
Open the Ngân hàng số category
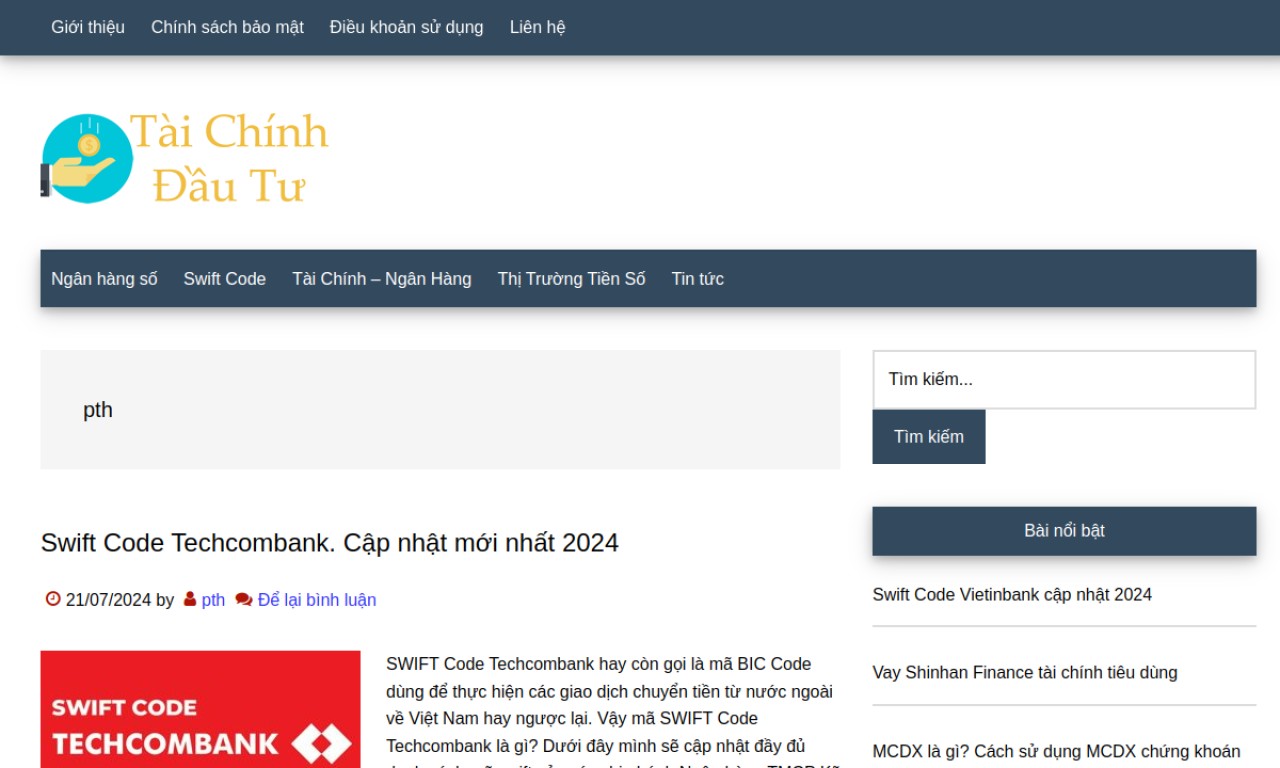tap(104, 279)
